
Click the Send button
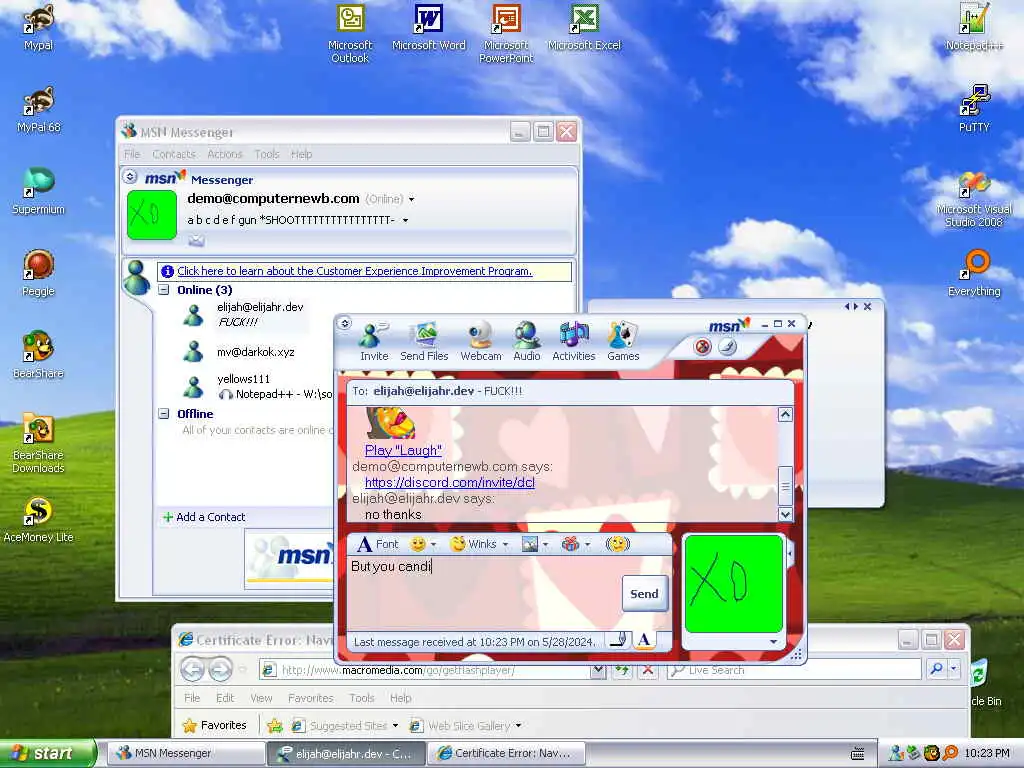[645, 594]
